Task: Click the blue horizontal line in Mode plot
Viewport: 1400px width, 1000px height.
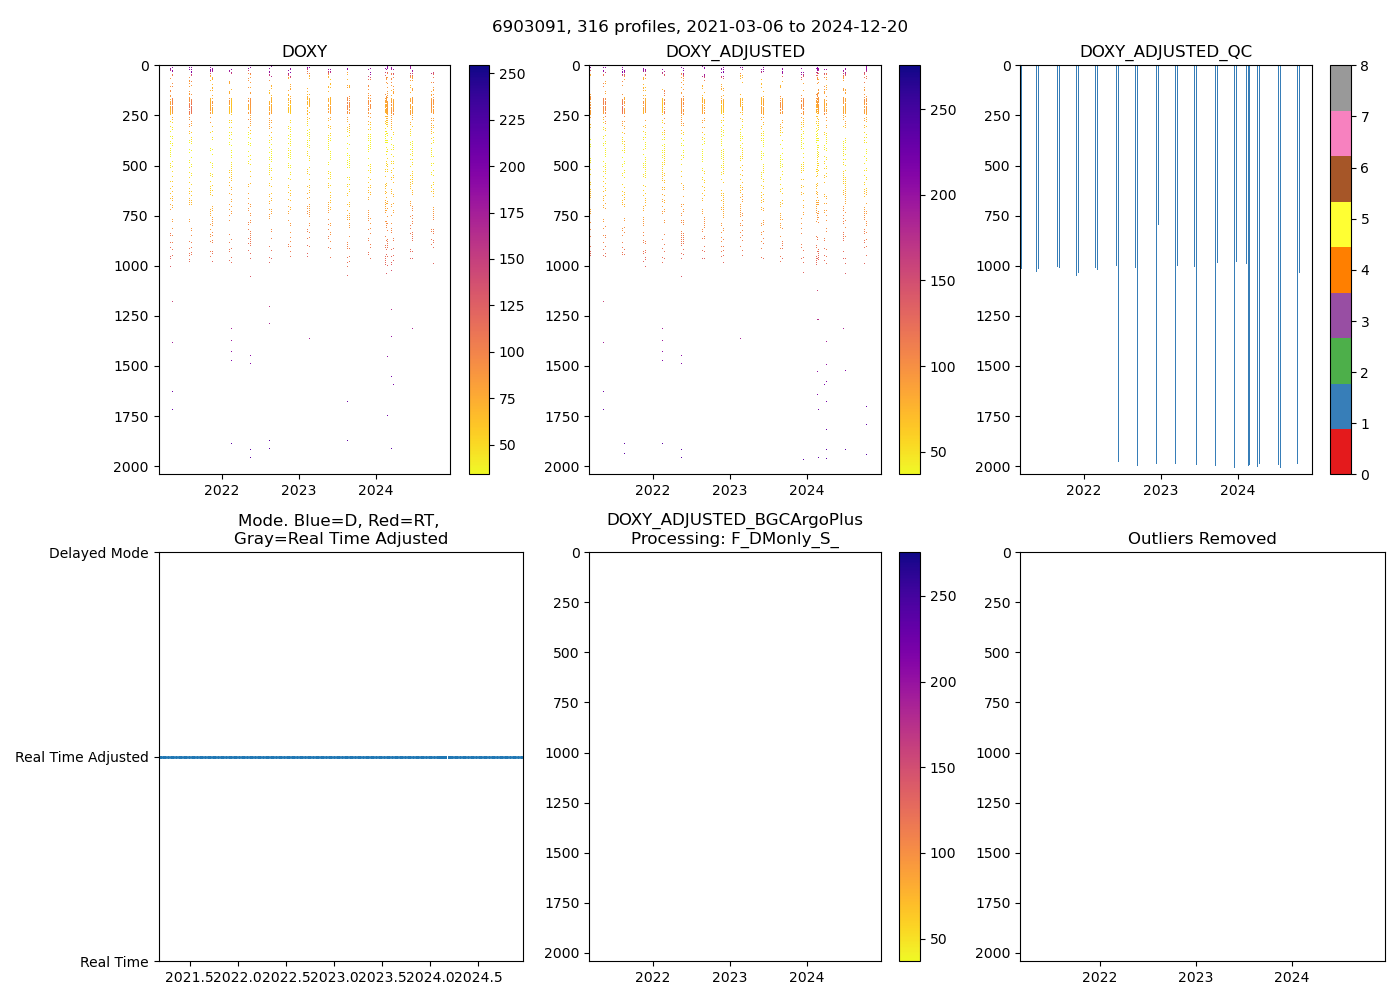Action: coord(340,758)
